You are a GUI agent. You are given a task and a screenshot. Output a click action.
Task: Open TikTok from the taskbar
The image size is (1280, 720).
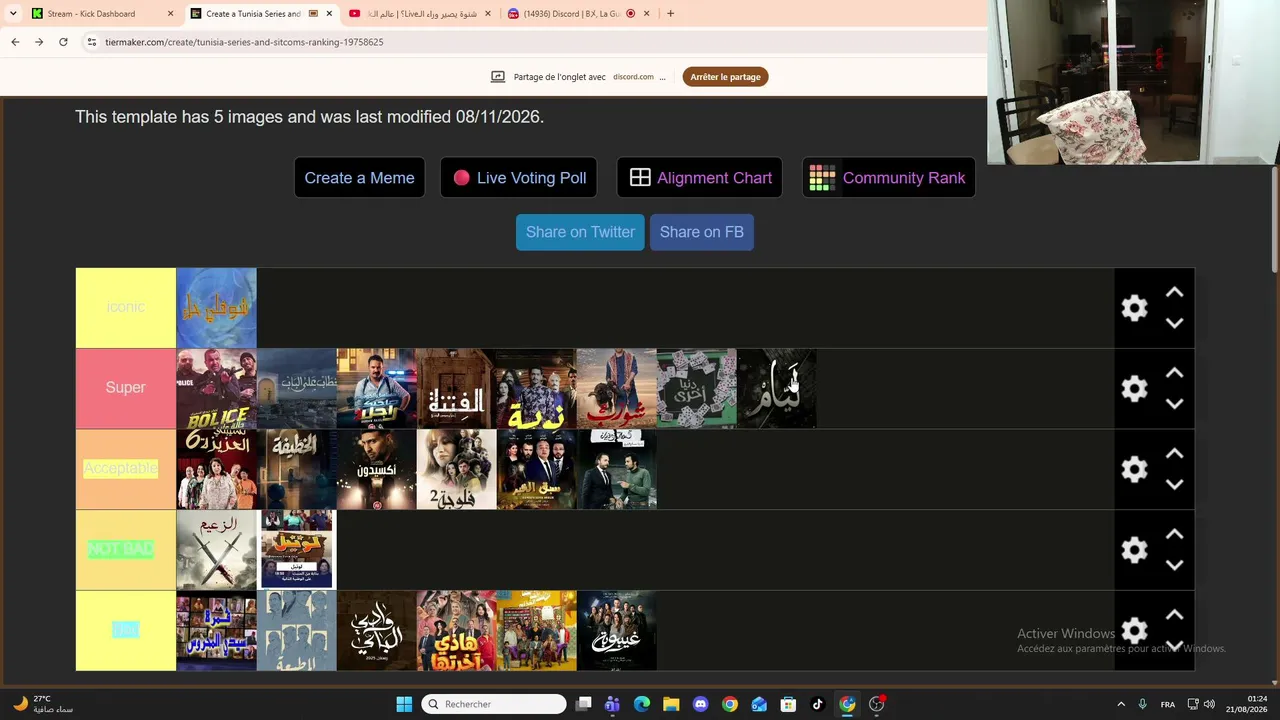(x=817, y=704)
